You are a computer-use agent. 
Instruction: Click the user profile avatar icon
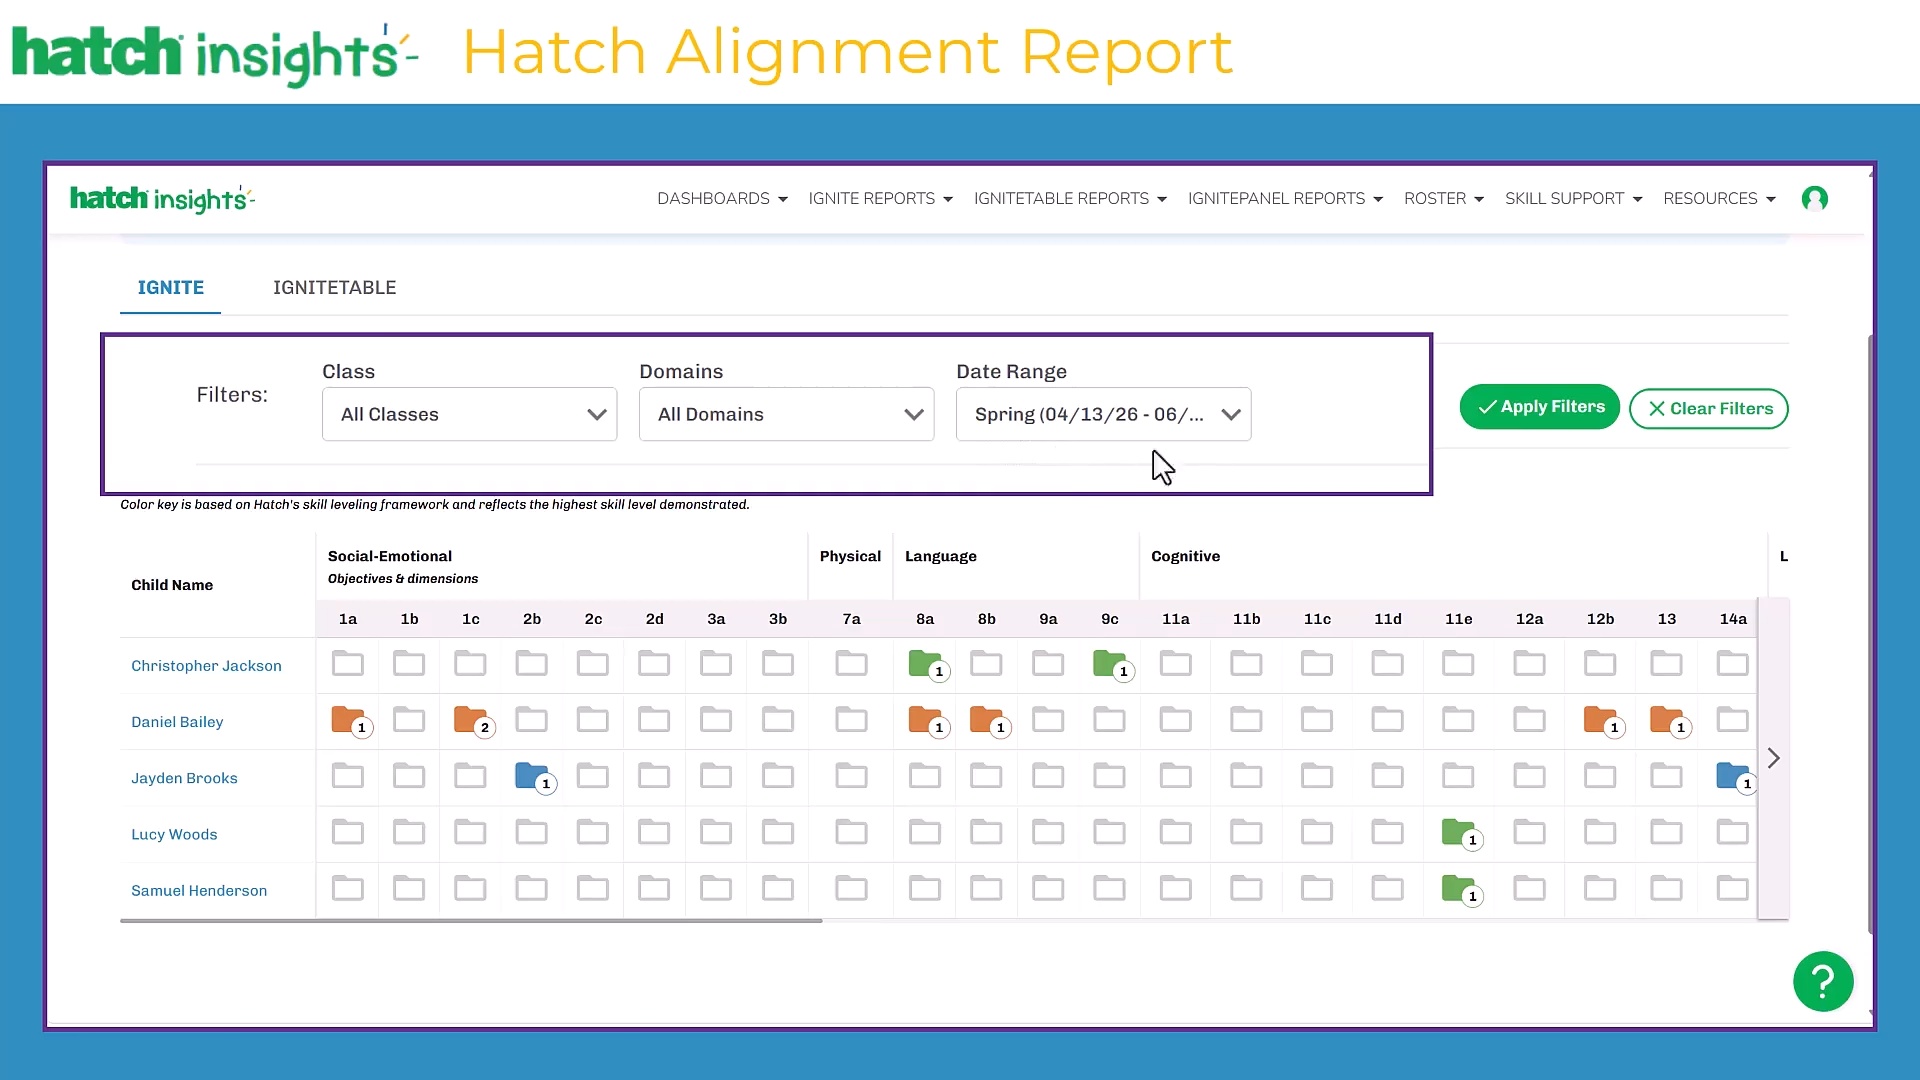point(1815,199)
